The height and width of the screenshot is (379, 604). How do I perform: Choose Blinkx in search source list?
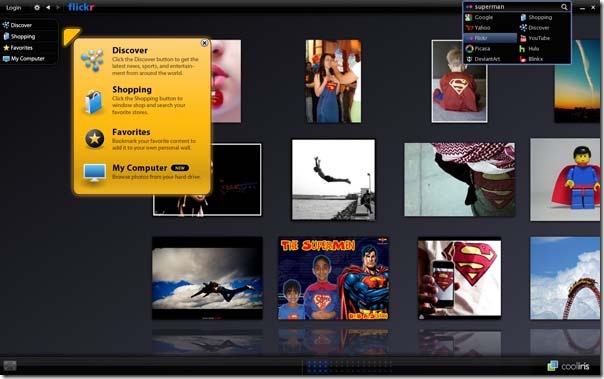[x=544, y=59]
